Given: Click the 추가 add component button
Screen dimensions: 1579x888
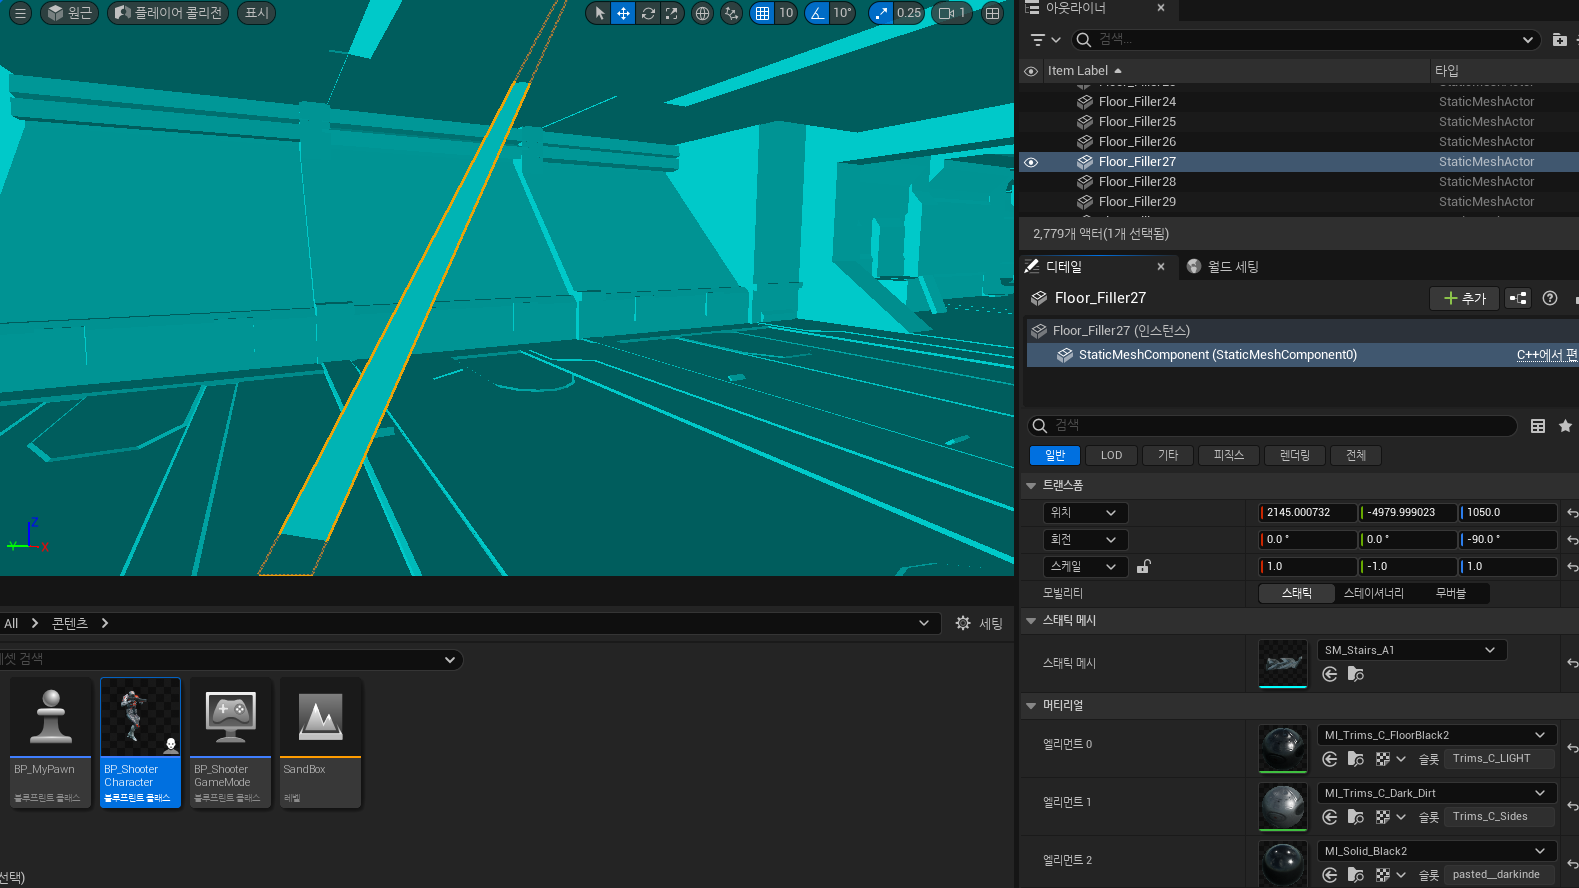Looking at the screenshot, I should [x=1465, y=298].
